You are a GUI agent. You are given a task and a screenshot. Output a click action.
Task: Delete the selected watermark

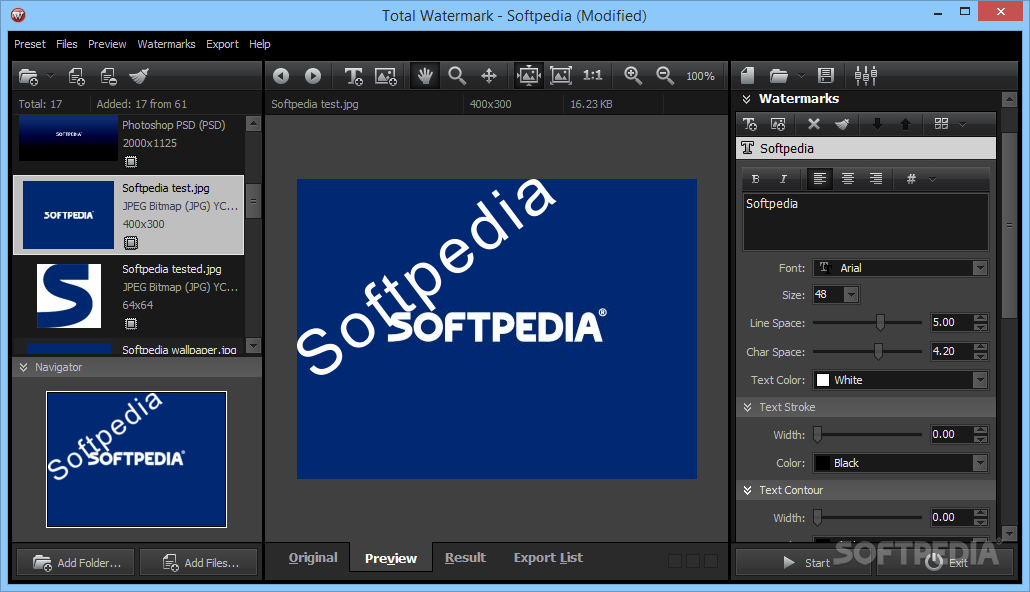coord(814,124)
